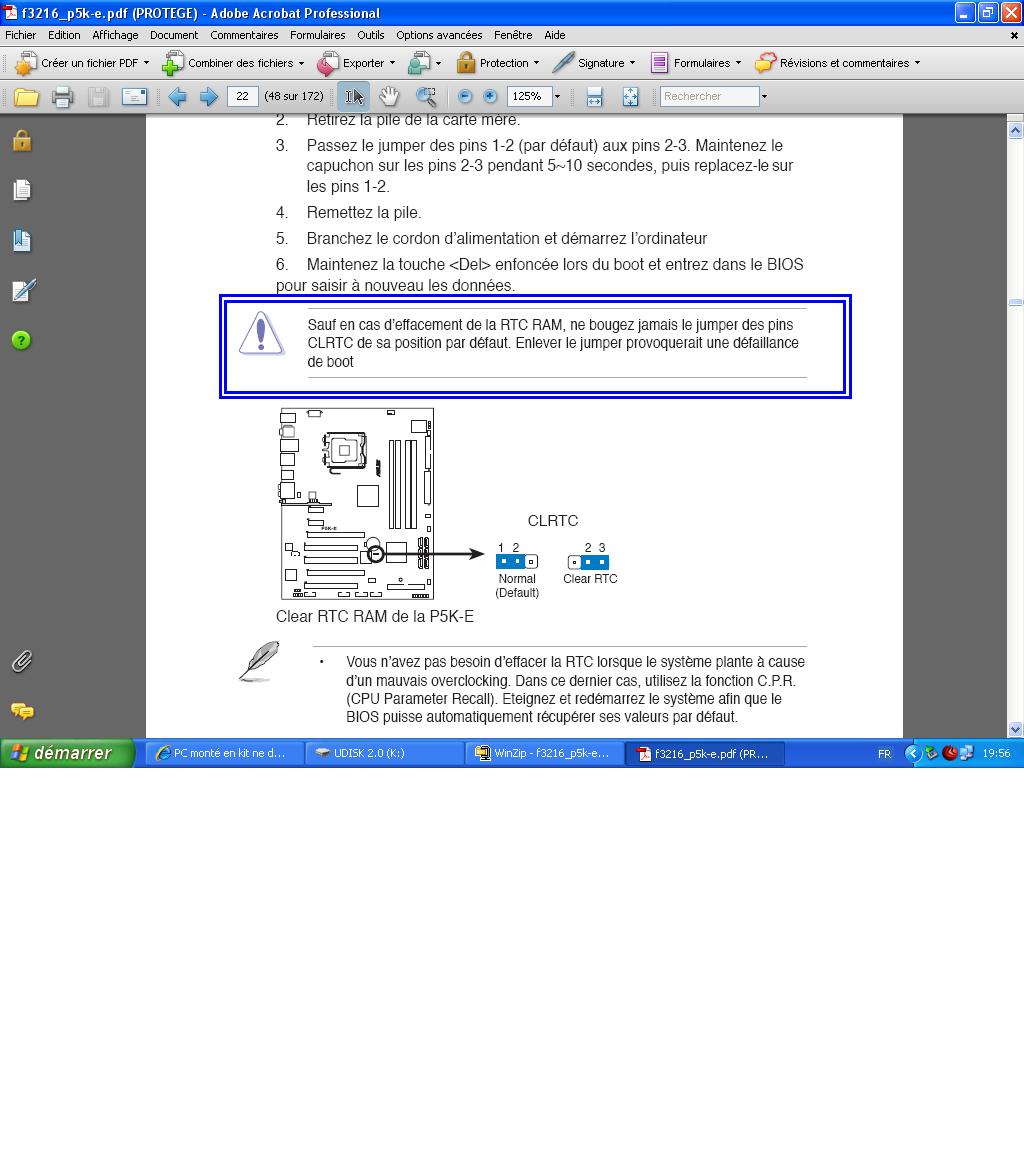
Task: Click the Email envelope icon
Action: tap(134, 97)
